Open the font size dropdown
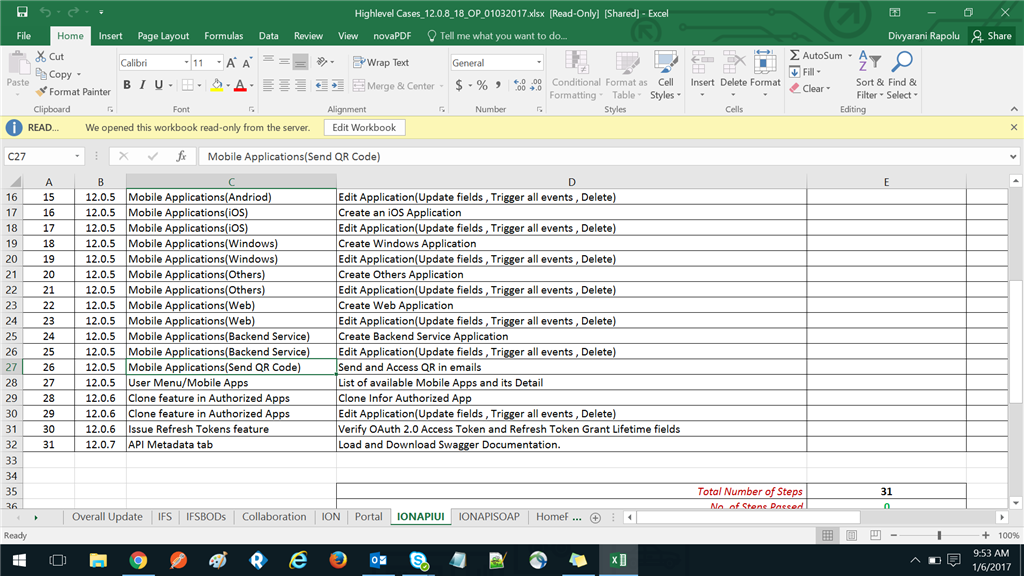 click(x=219, y=63)
